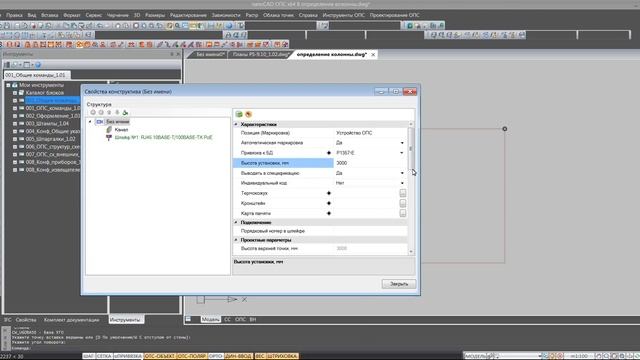This screenshot has height=360, width=640.
Task: Switch to the Без имени0 document tab
Action: [210, 54]
